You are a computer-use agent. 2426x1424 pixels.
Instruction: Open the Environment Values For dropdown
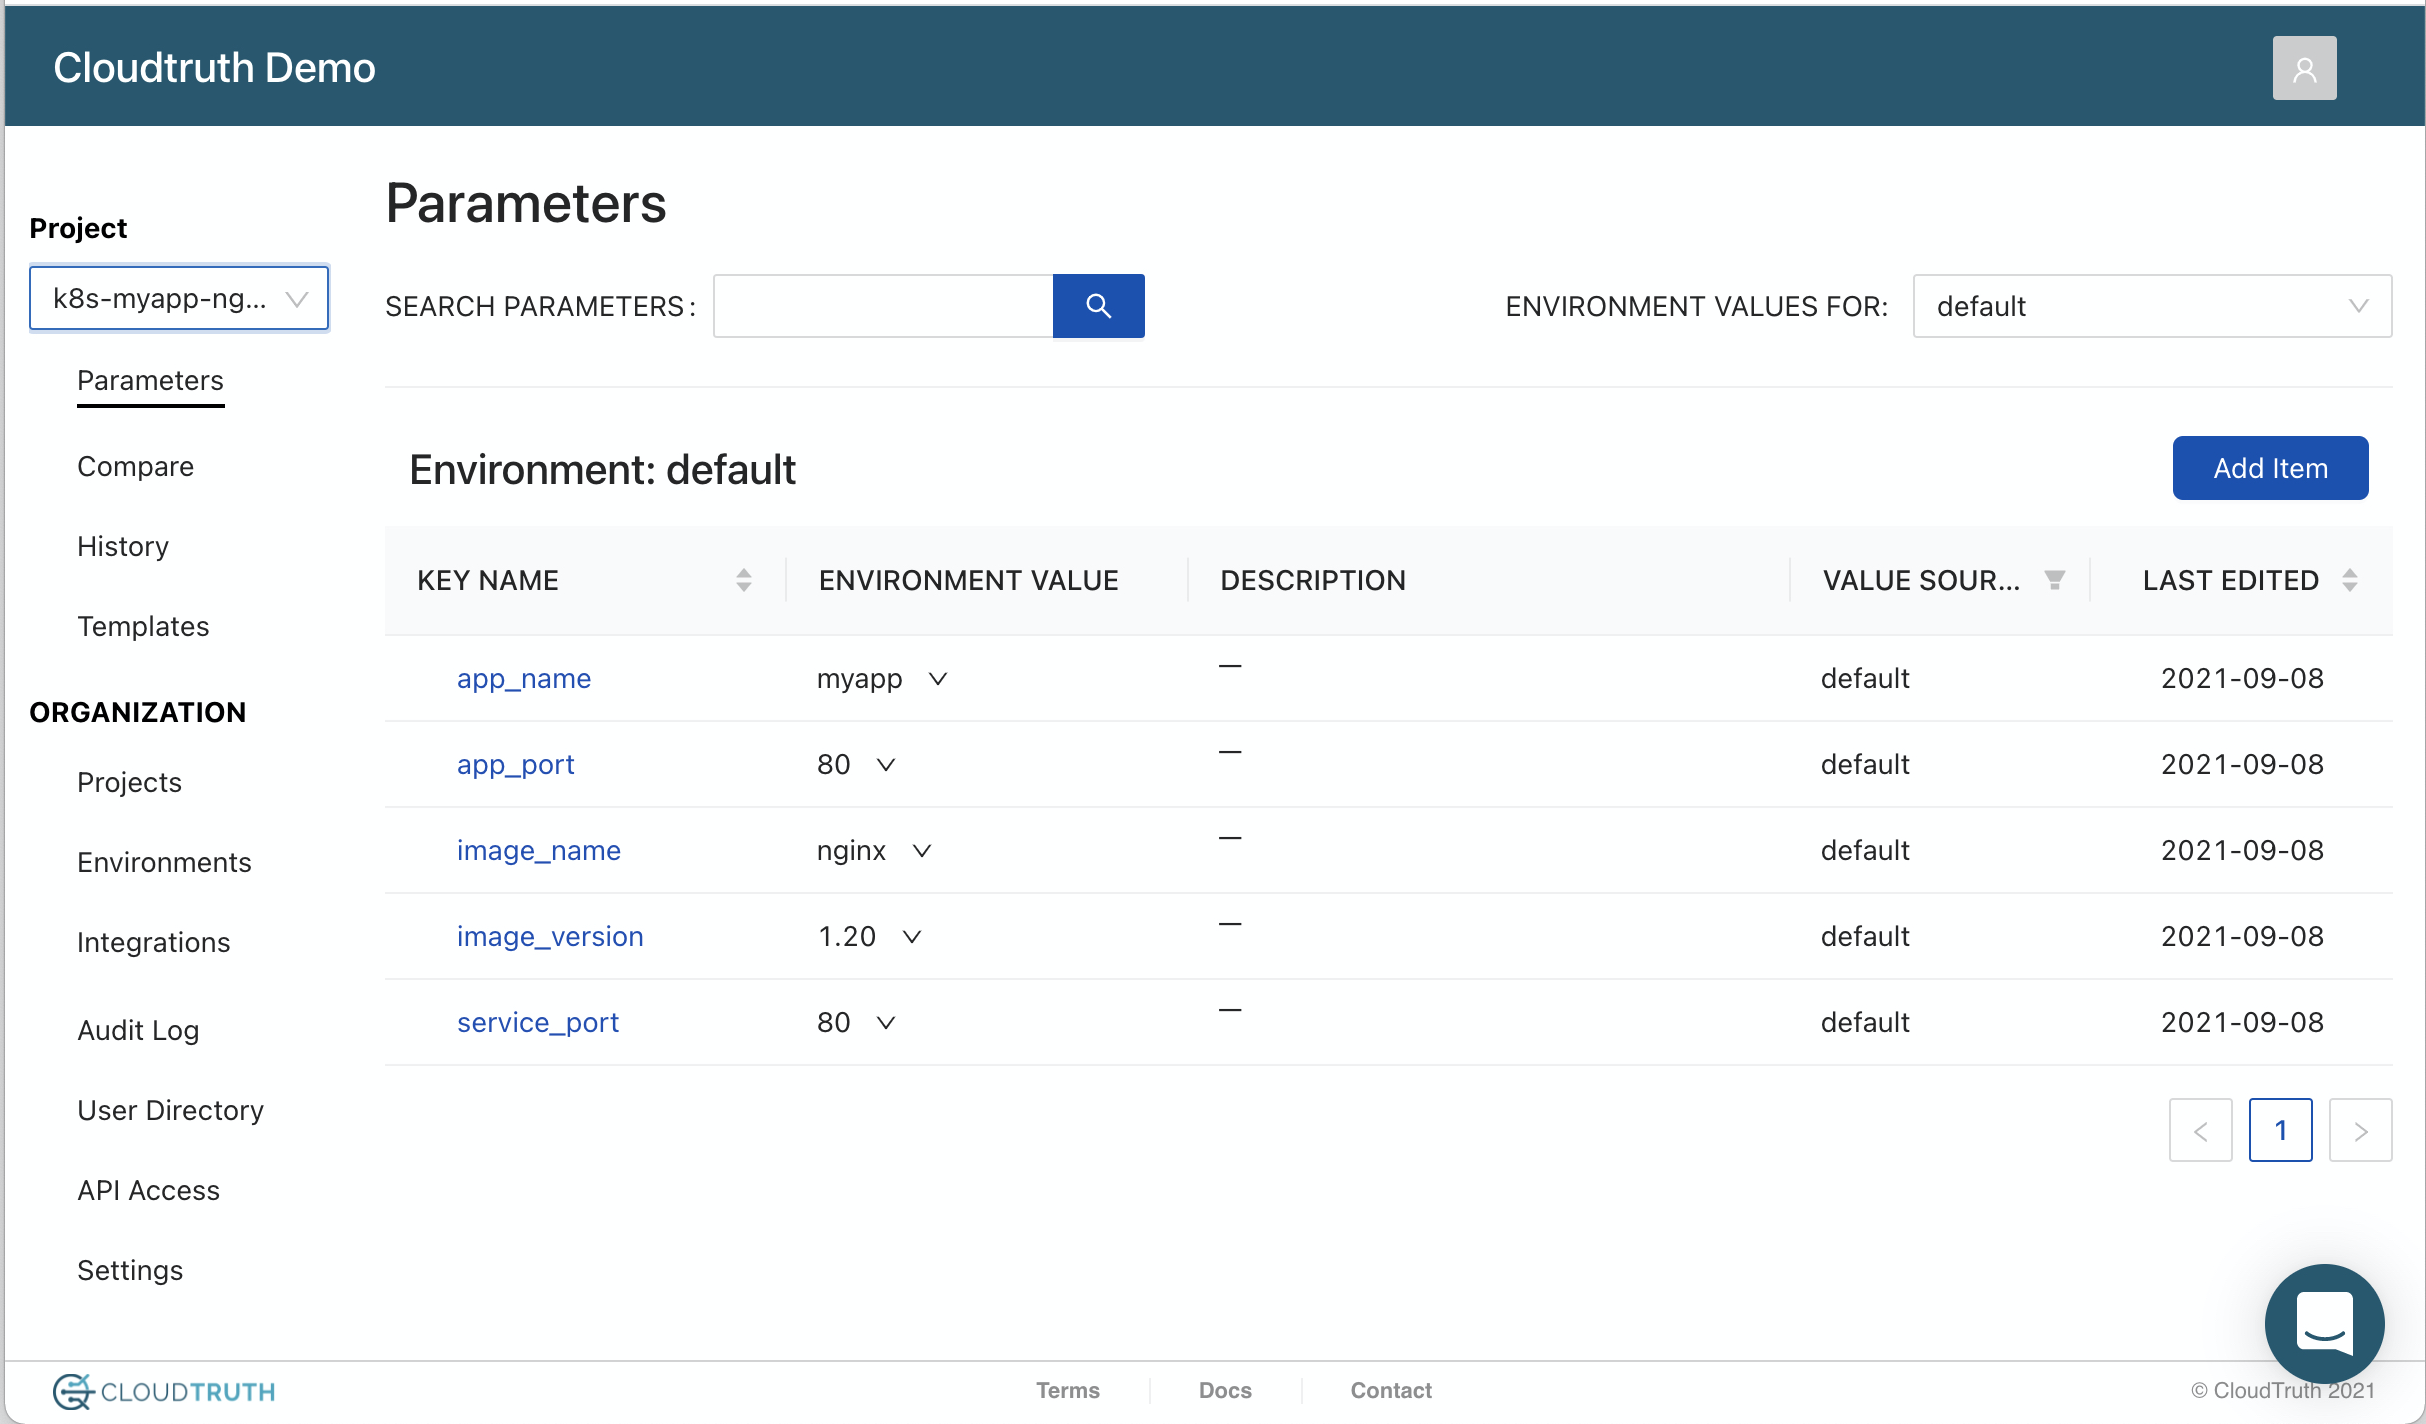[x=2152, y=306]
